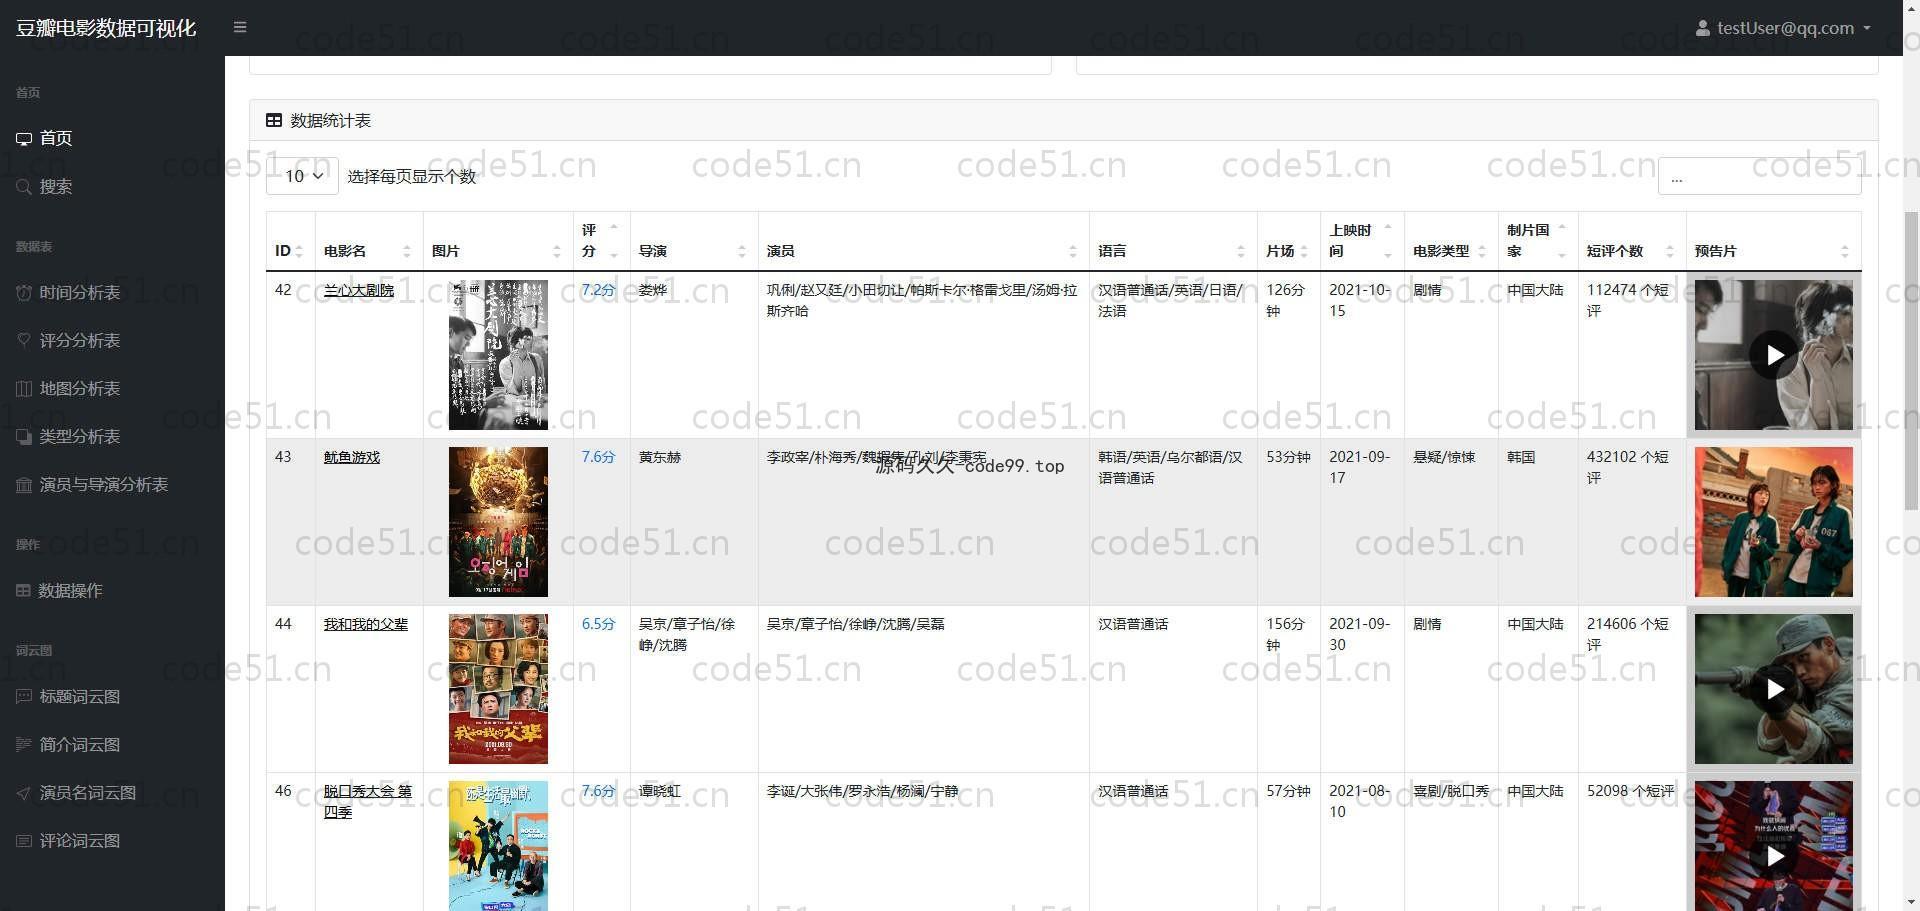Screen dimensions: 1920x911
Task: Sort table by 上映时间 column
Action: click(x=1362, y=241)
